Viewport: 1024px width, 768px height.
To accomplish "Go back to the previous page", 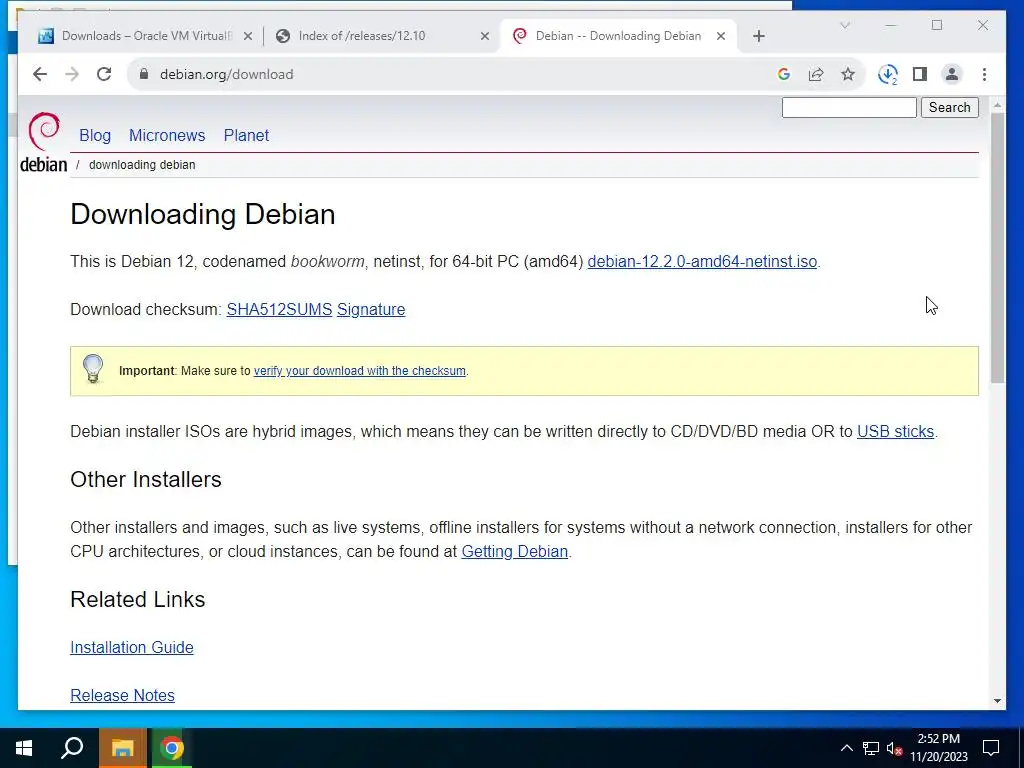I will [40, 74].
